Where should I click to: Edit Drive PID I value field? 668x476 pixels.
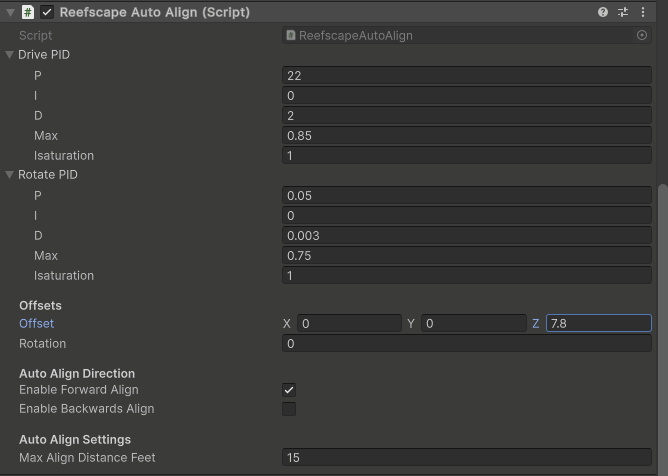467,95
